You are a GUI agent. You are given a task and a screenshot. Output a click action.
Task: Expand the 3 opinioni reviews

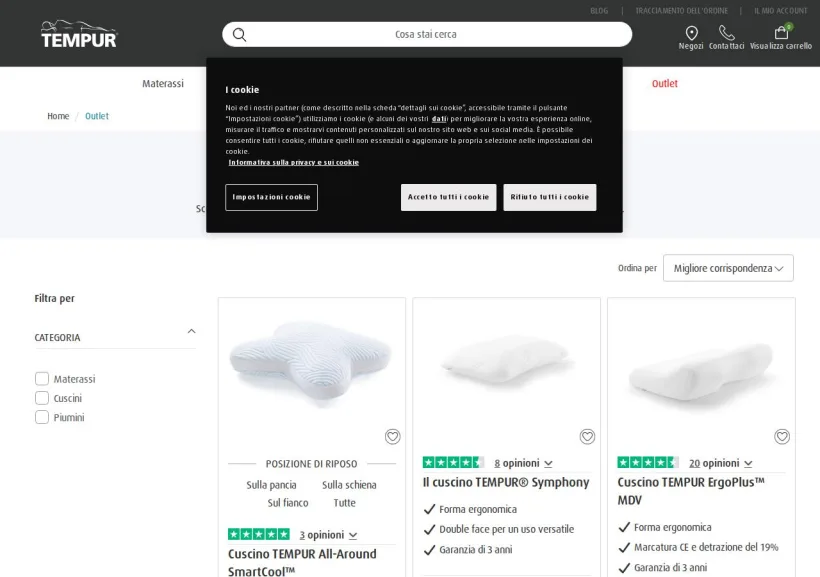[328, 535]
